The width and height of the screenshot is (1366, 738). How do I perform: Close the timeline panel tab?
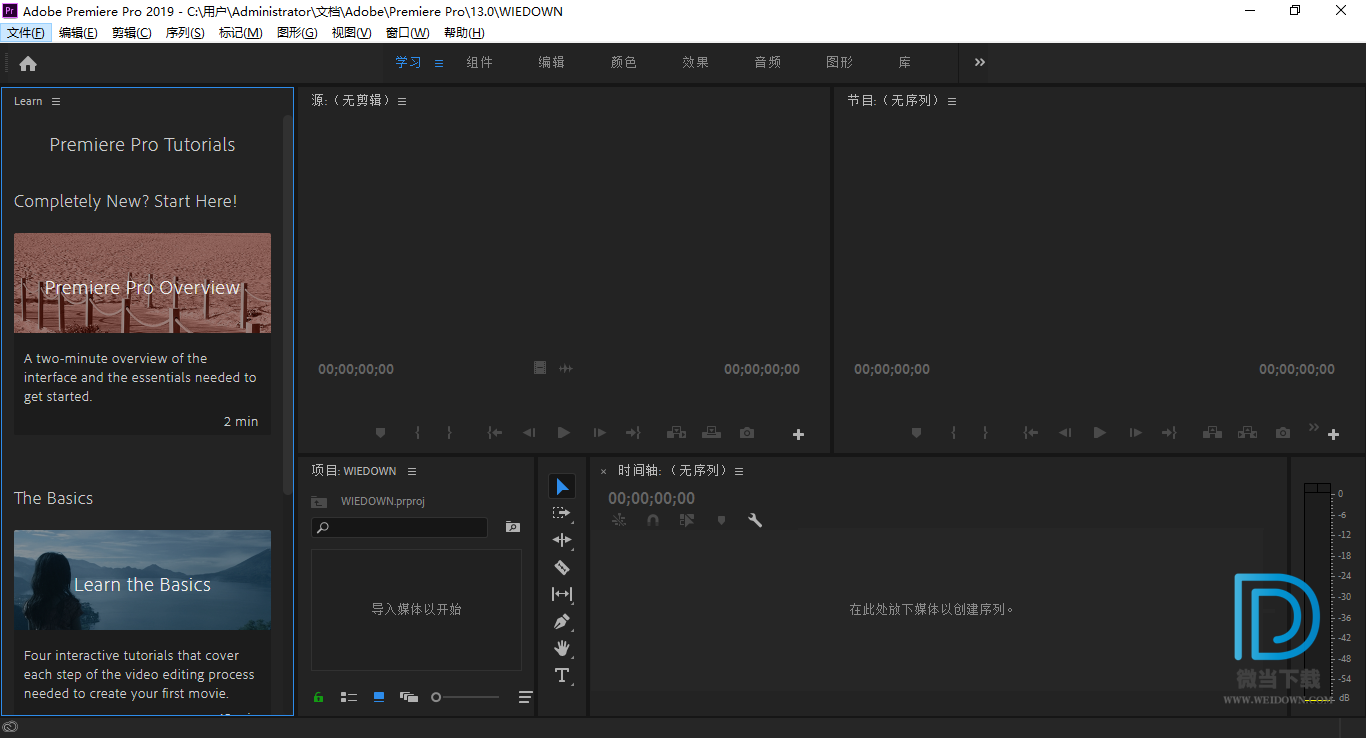(x=603, y=471)
